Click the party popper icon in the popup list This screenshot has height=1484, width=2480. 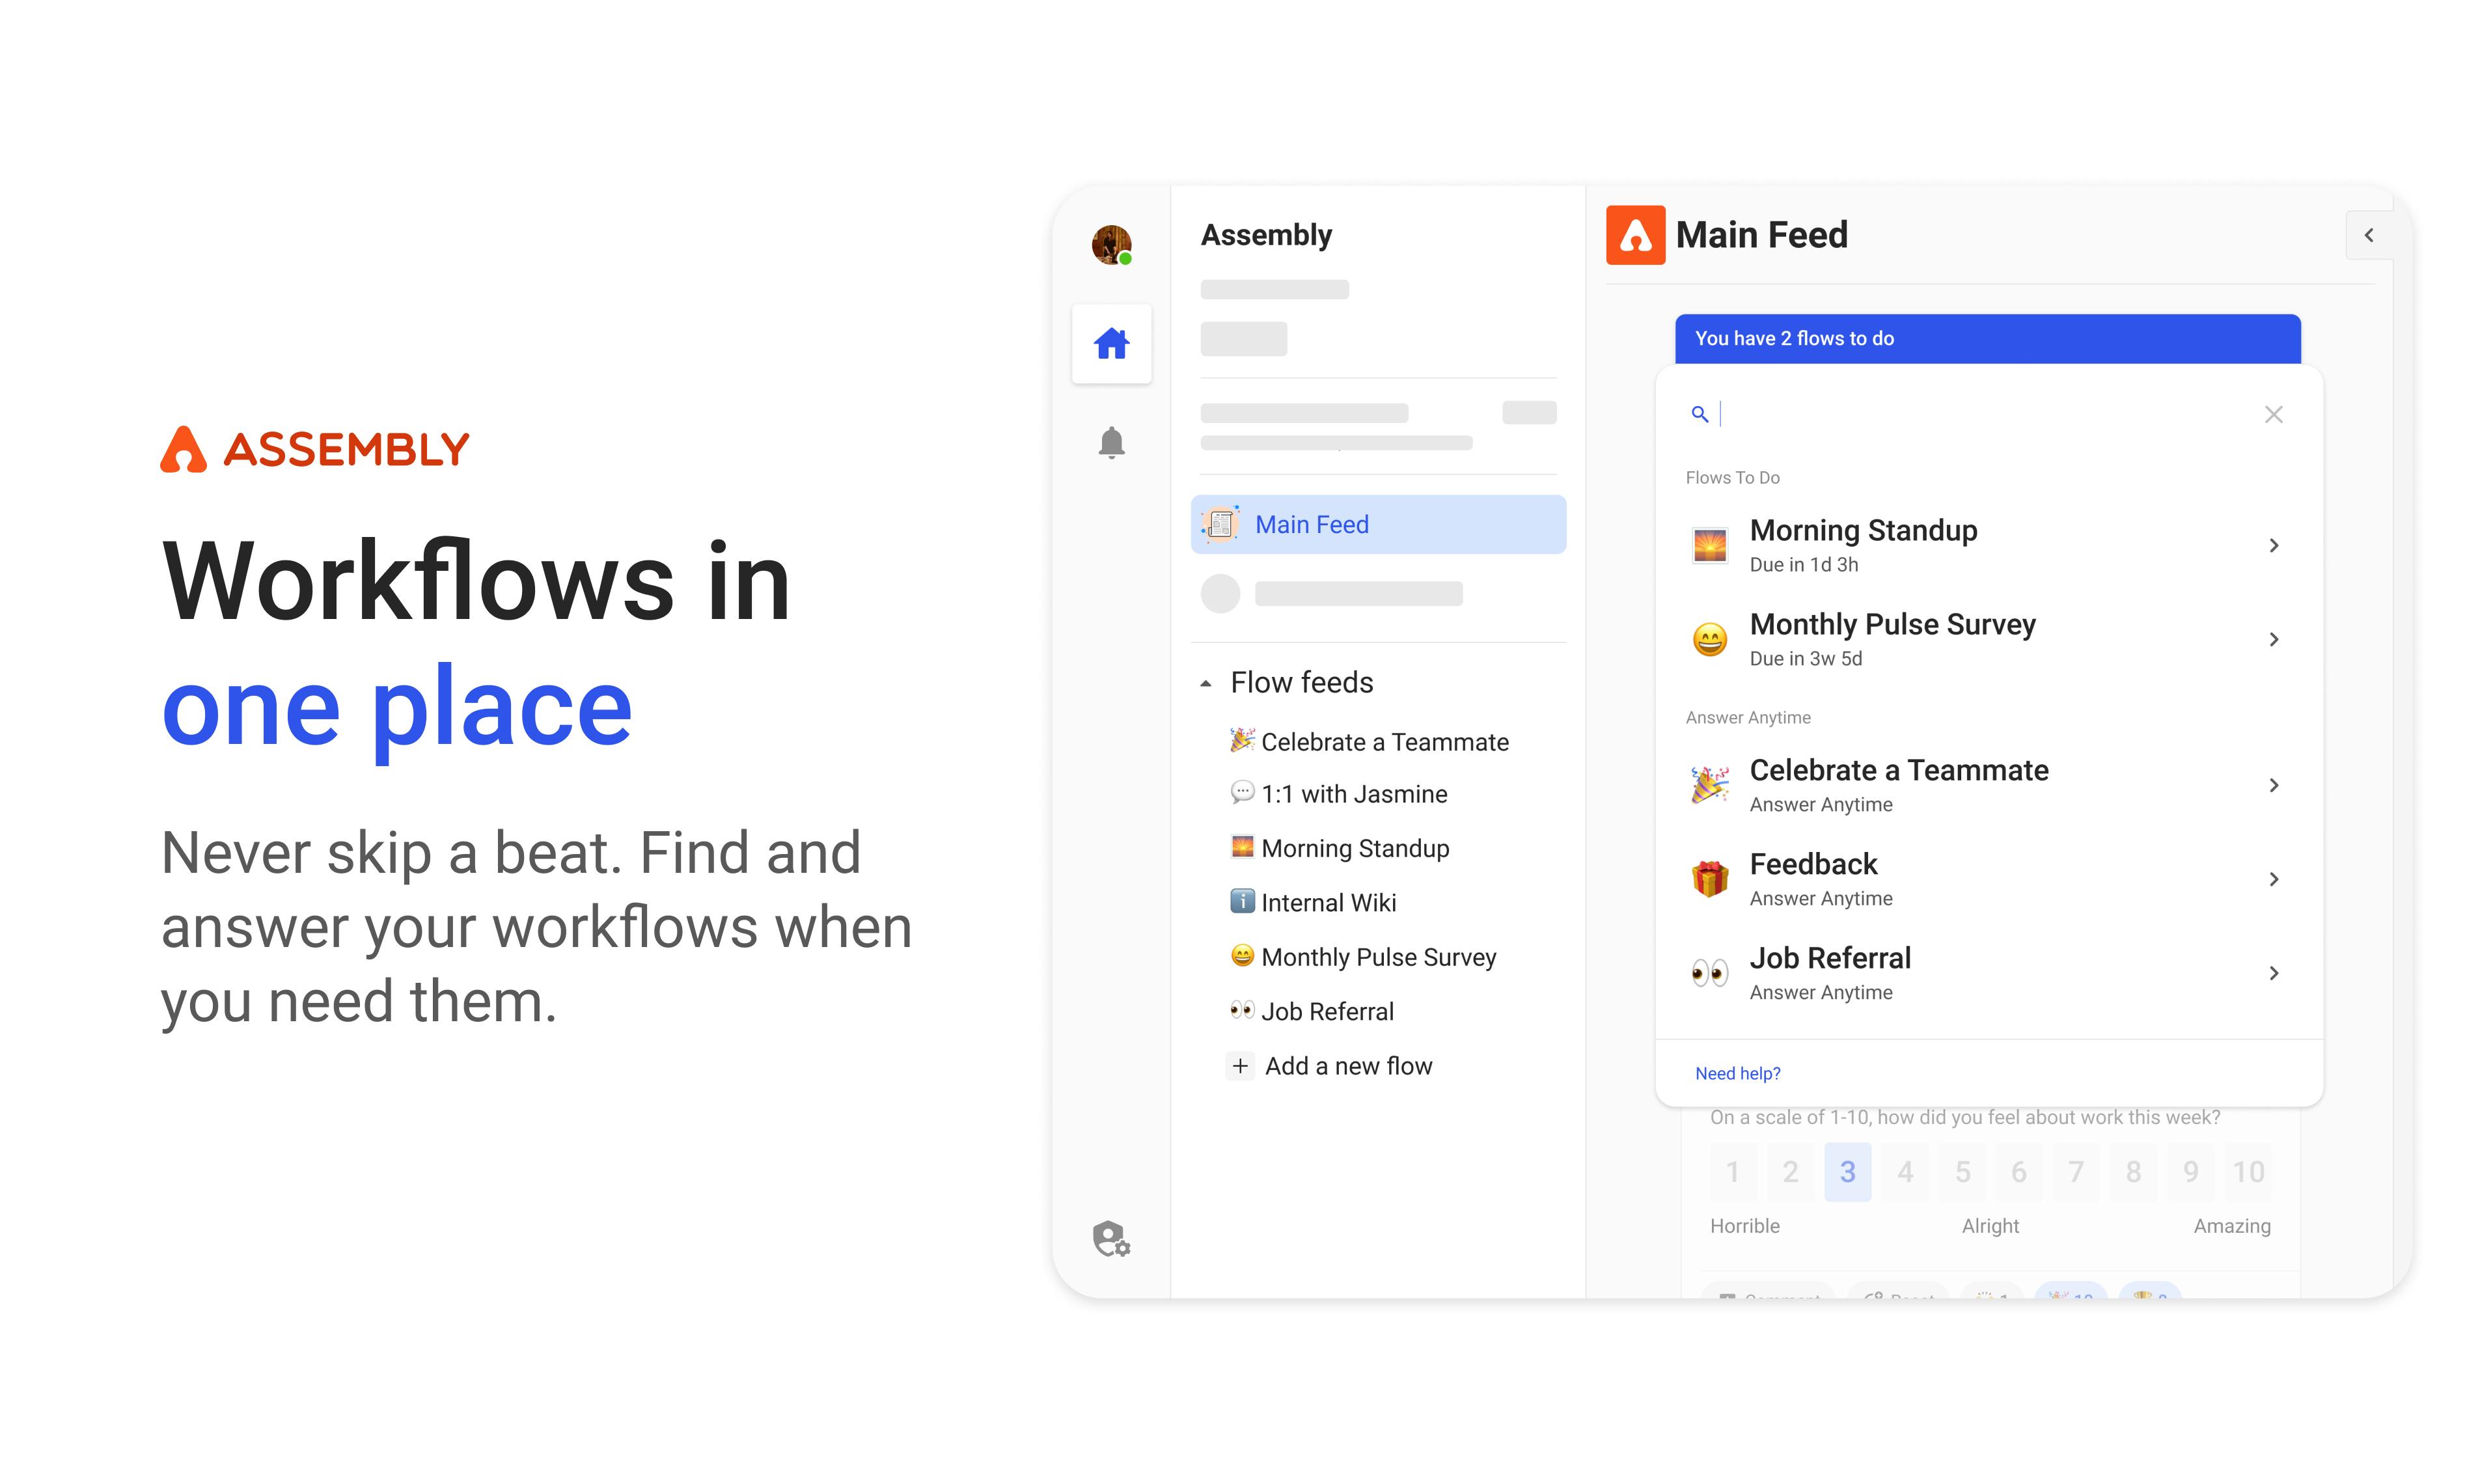[1709, 785]
